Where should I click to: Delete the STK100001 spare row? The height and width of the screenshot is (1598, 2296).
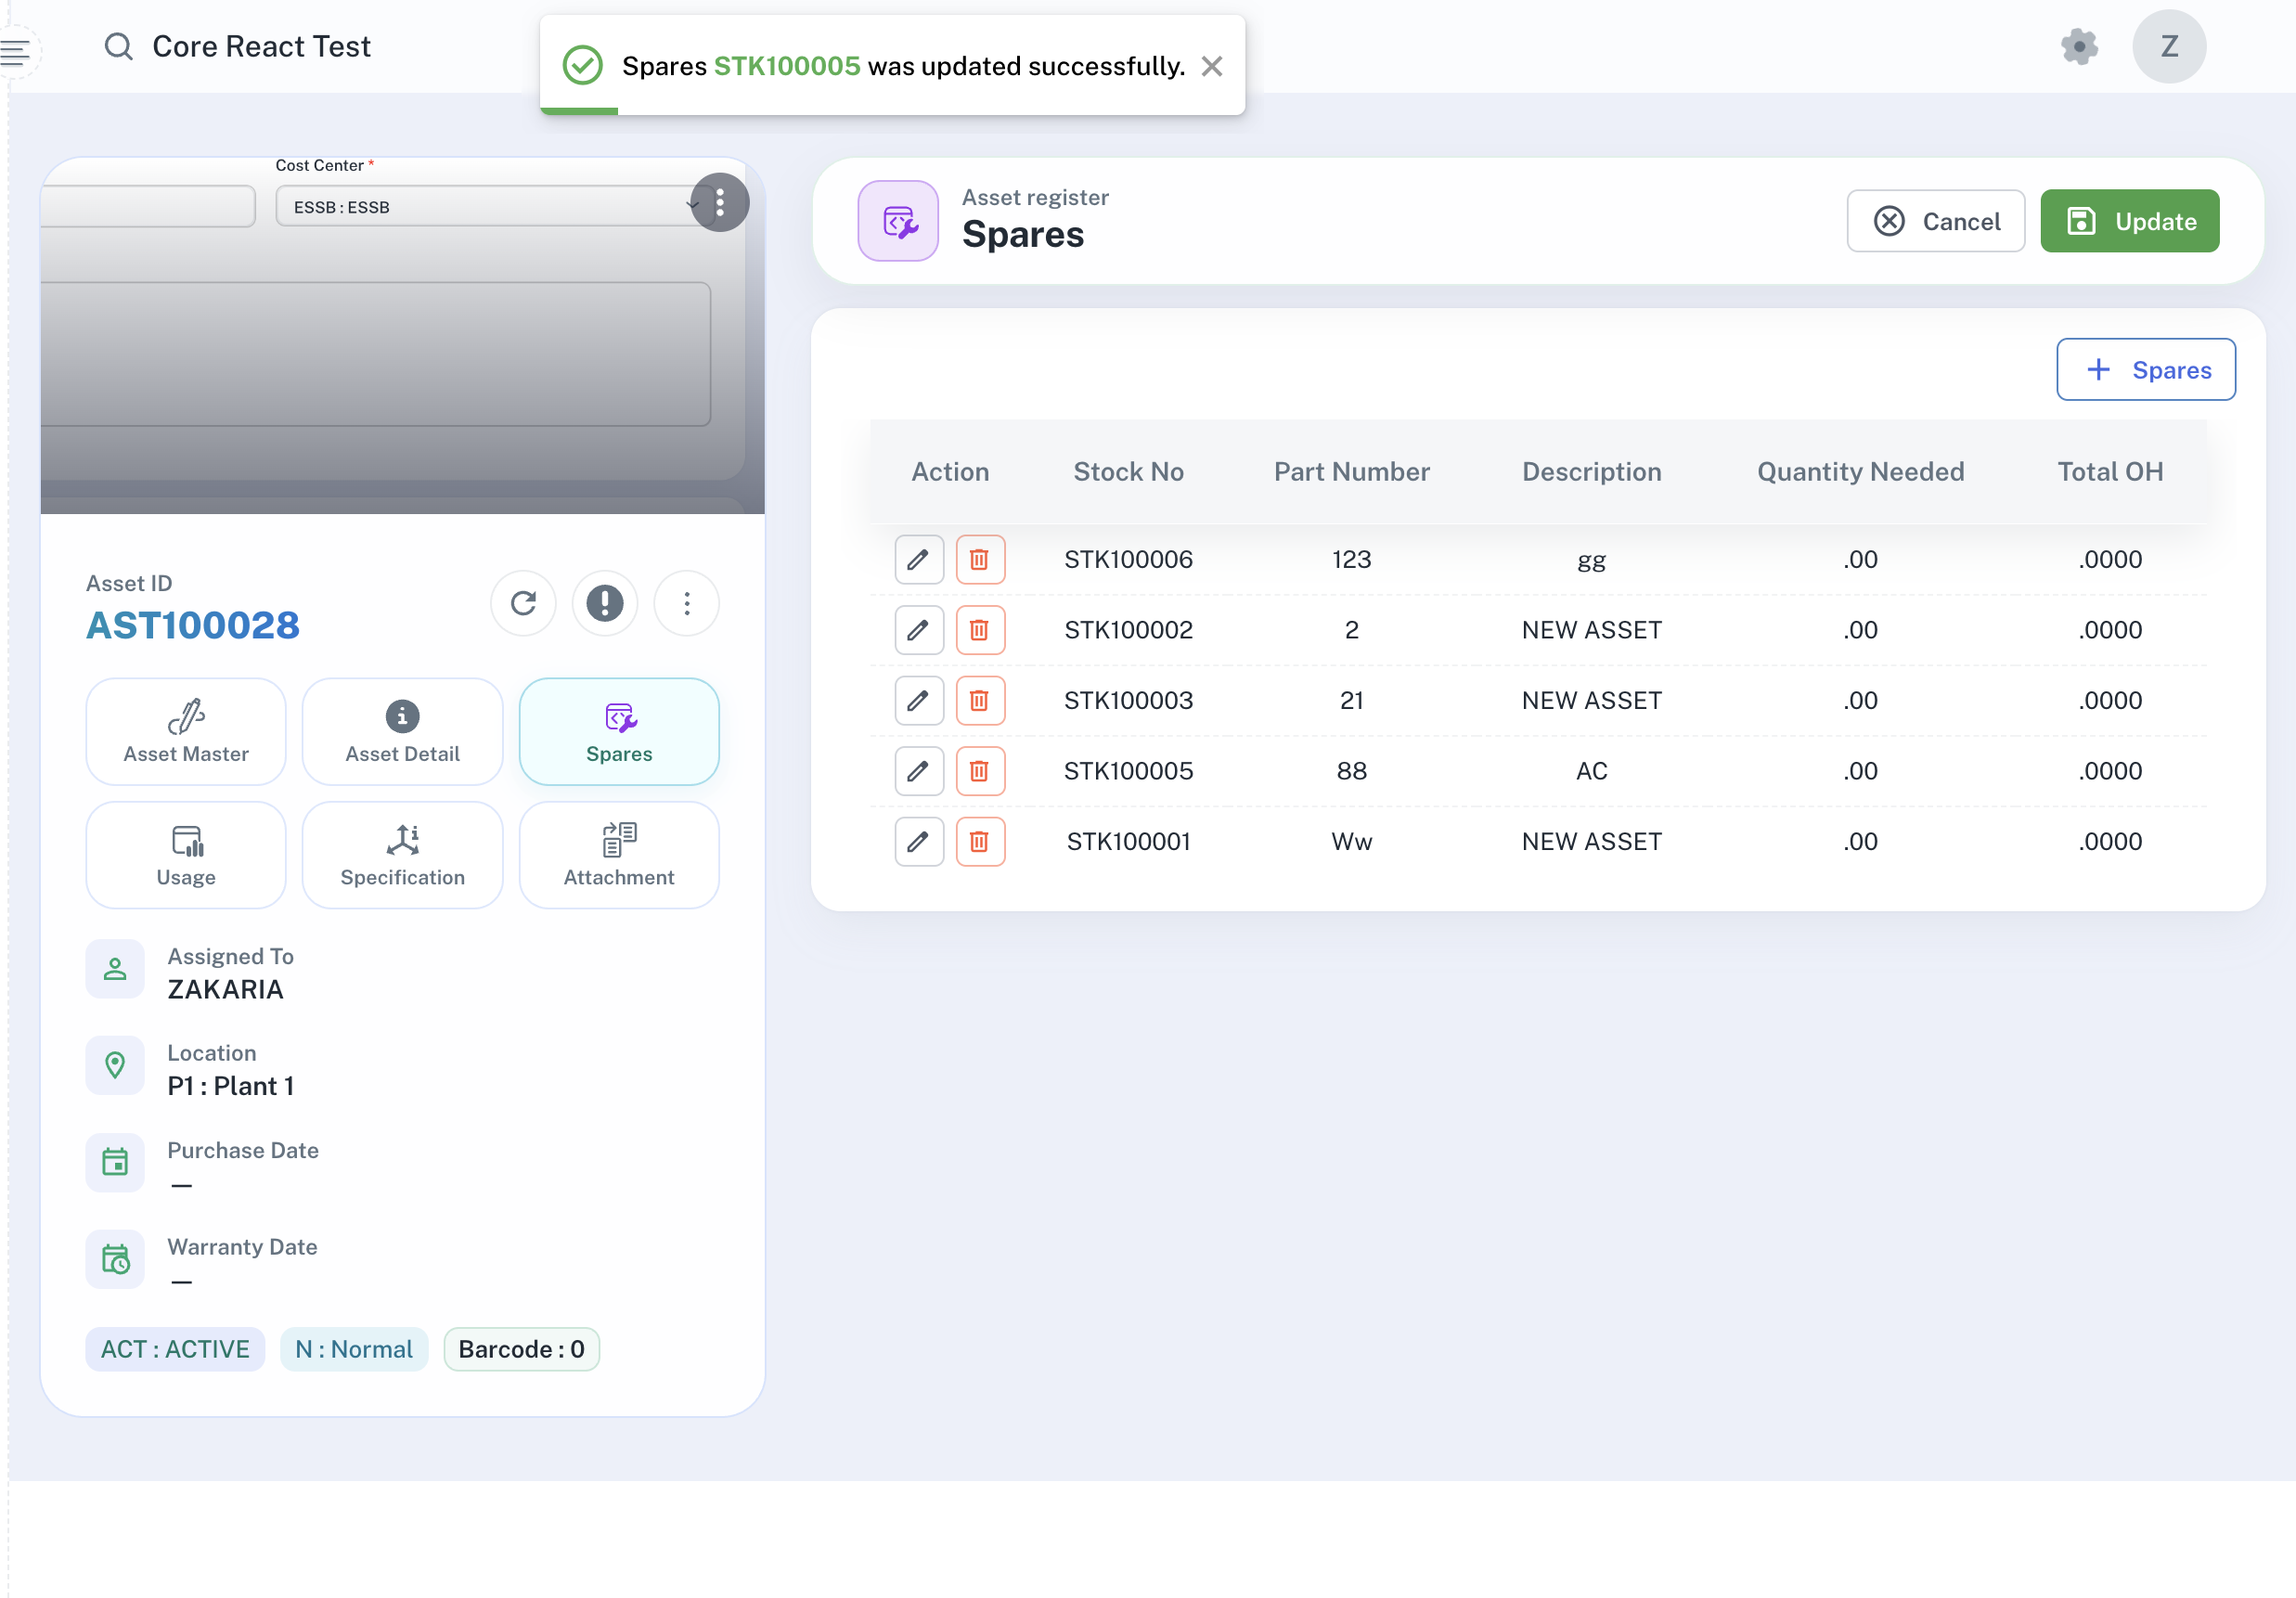(x=979, y=842)
